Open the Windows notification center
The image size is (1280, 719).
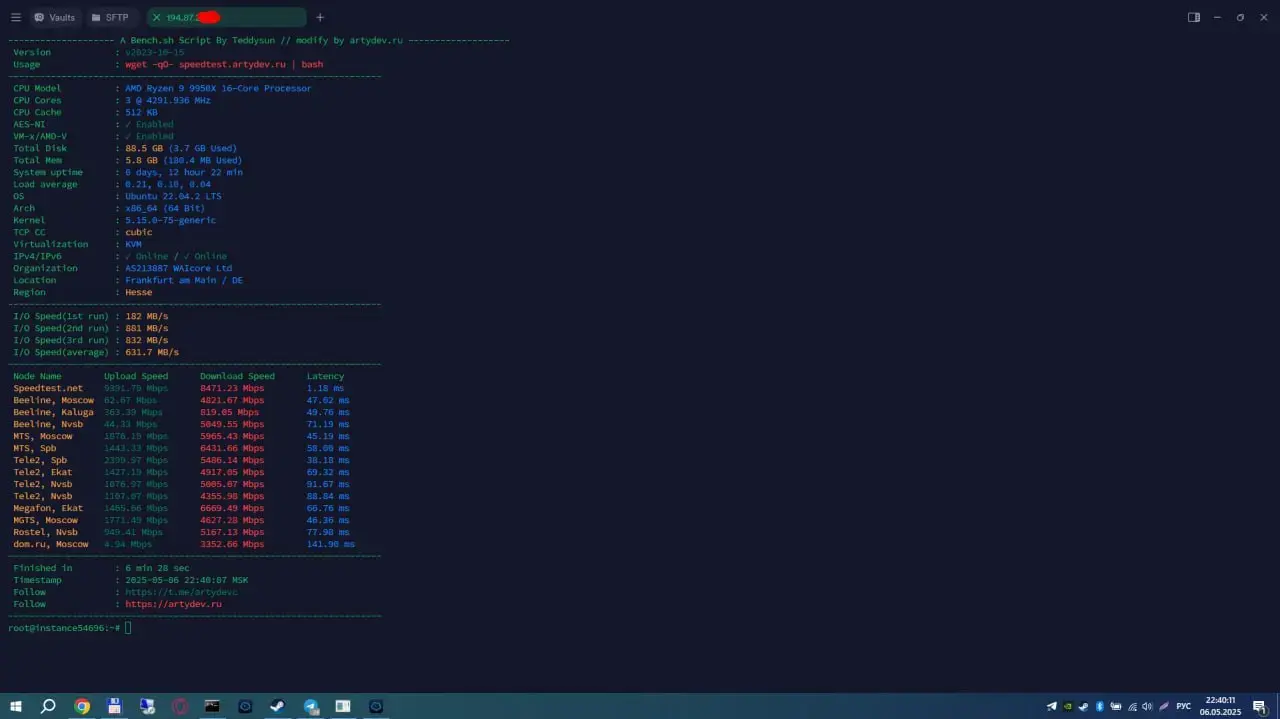pyautogui.click(x=1259, y=706)
